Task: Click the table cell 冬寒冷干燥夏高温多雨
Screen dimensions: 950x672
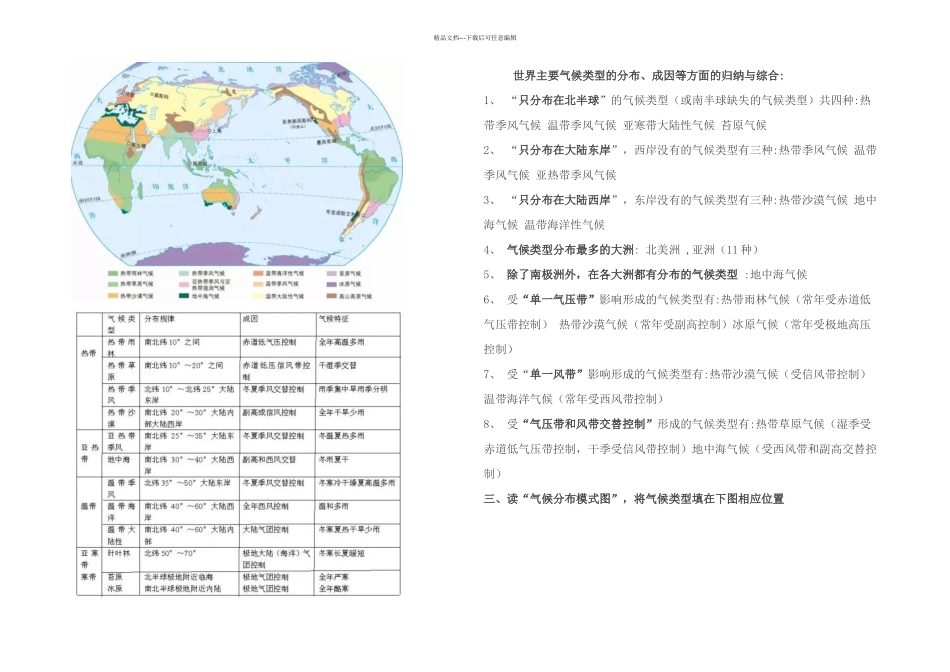Action: coord(357,483)
